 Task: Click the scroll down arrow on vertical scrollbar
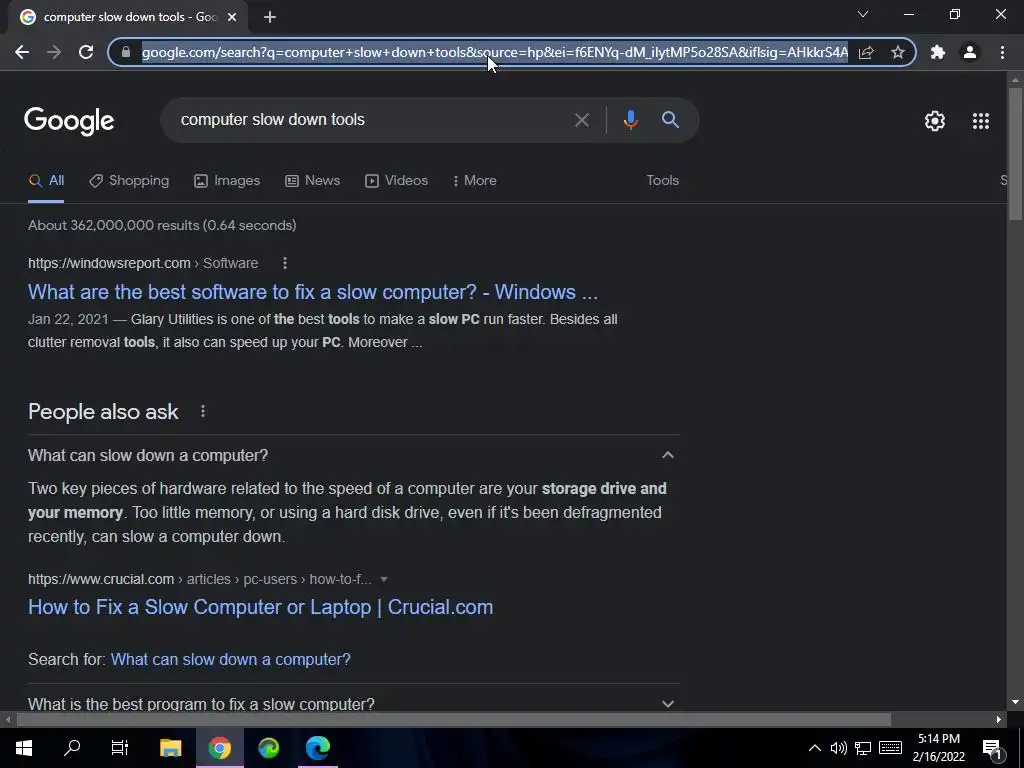(x=1015, y=703)
